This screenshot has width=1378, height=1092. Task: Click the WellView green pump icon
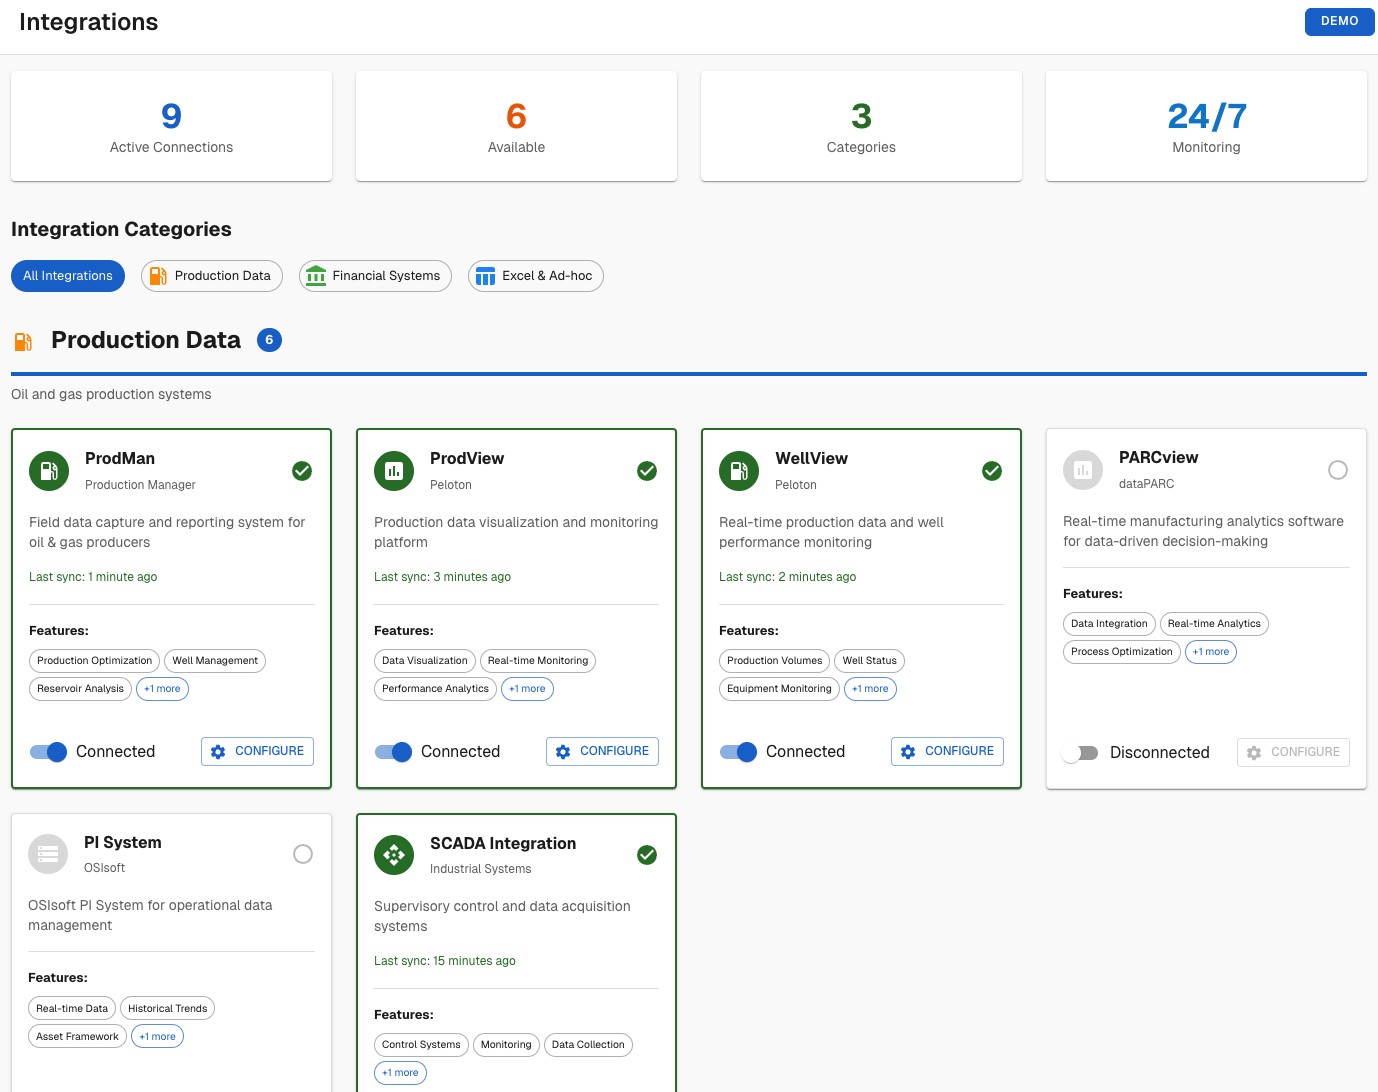738,471
